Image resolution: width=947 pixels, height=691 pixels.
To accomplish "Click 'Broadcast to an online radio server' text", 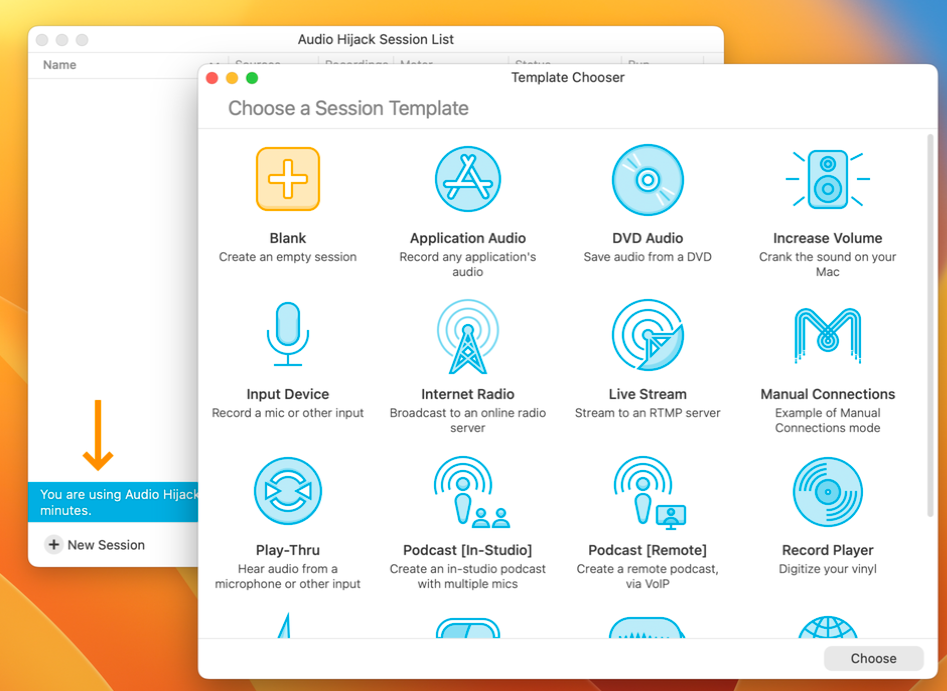I will pyautogui.click(x=467, y=420).
